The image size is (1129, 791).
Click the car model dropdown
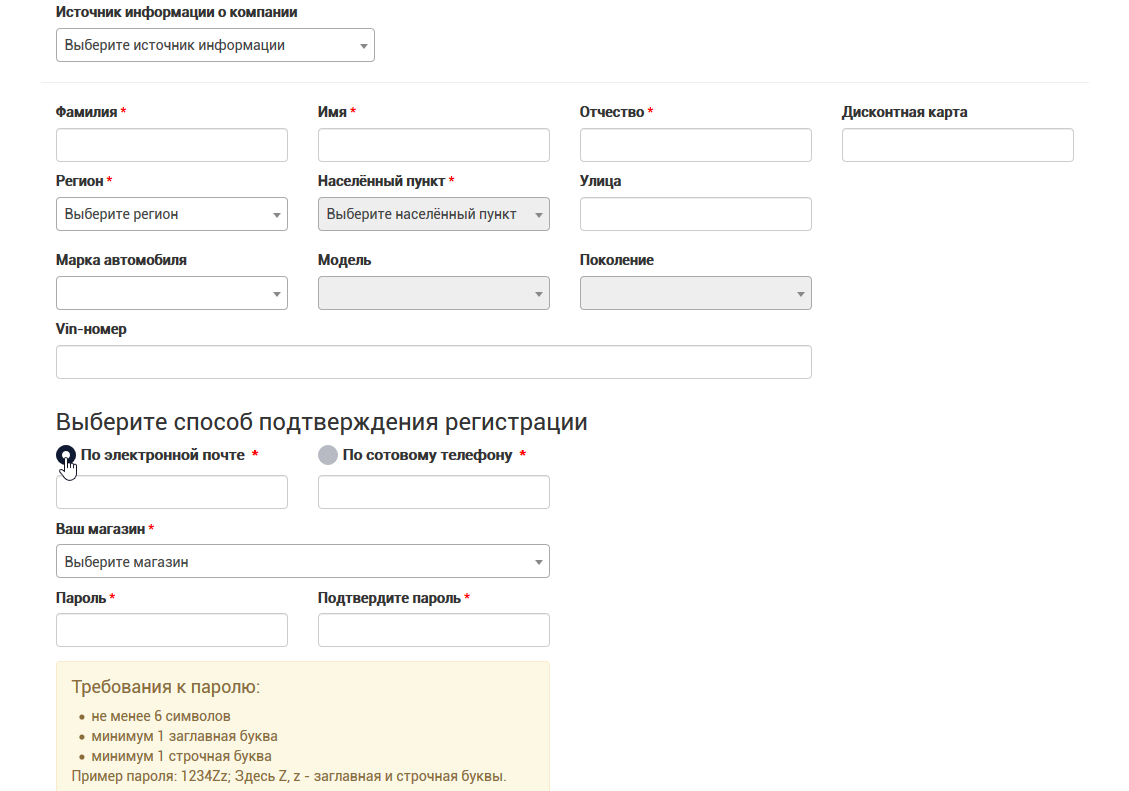click(x=433, y=293)
